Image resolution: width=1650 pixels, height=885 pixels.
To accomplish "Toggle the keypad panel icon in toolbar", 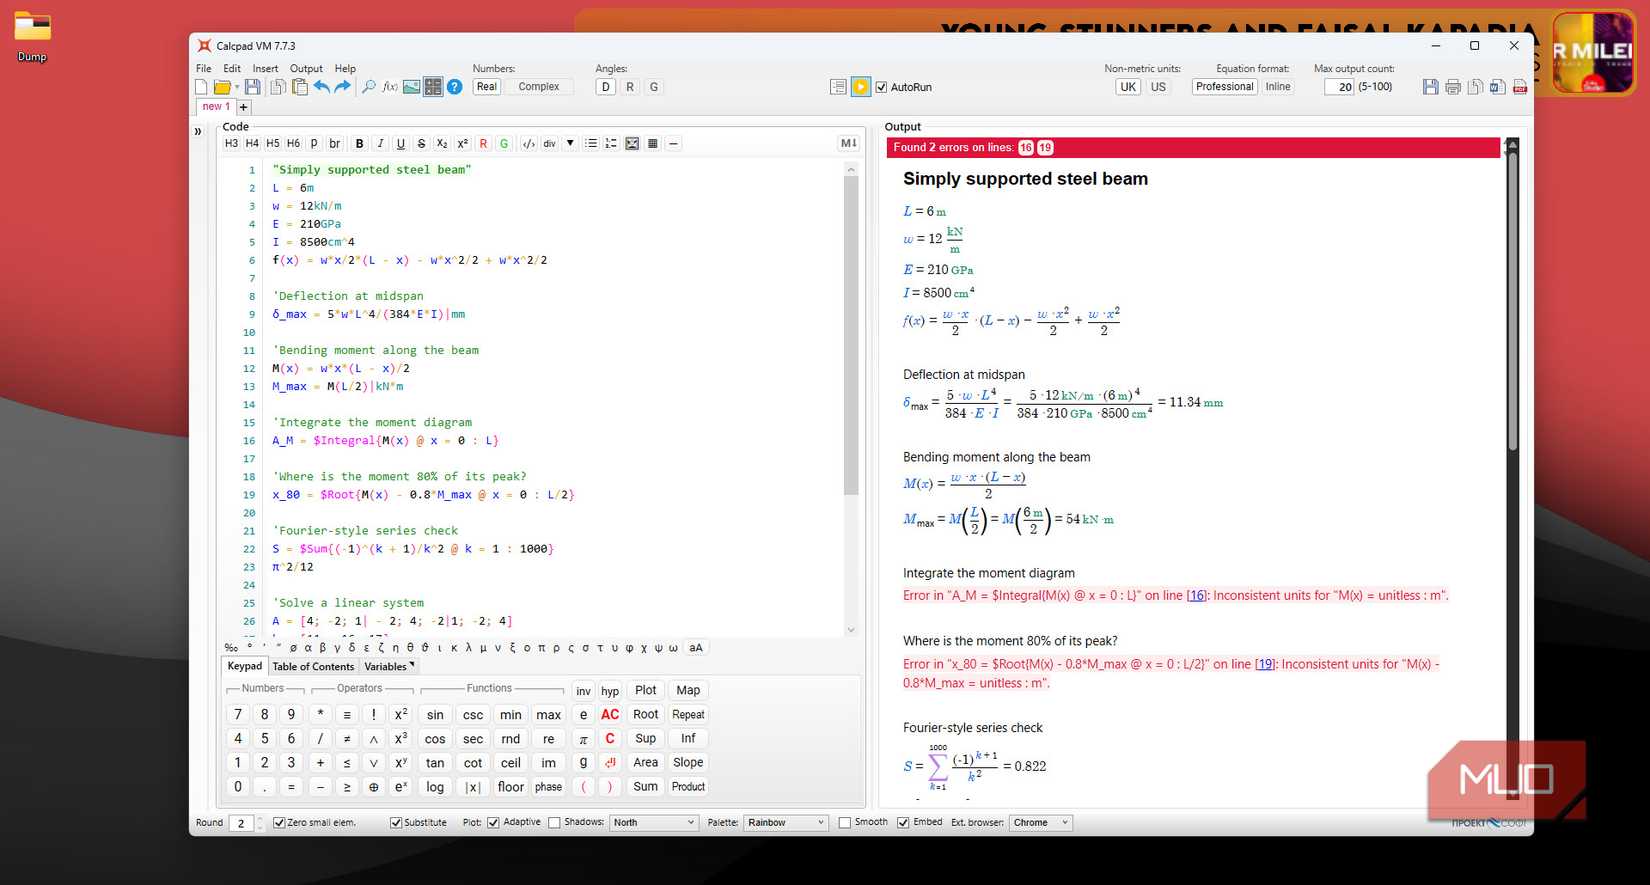I will click(x=433, y=87).
